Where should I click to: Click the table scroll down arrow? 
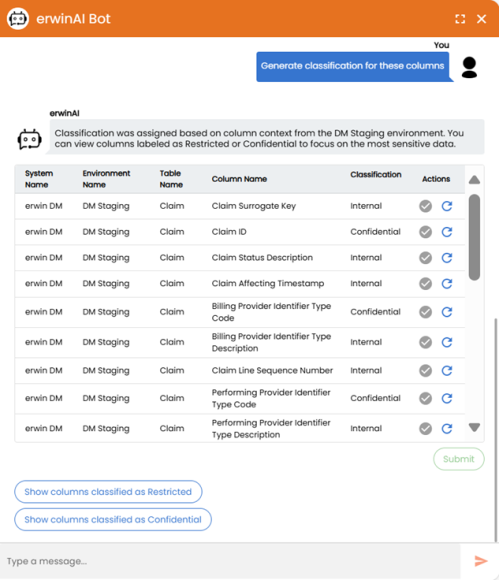pos(474,428)
